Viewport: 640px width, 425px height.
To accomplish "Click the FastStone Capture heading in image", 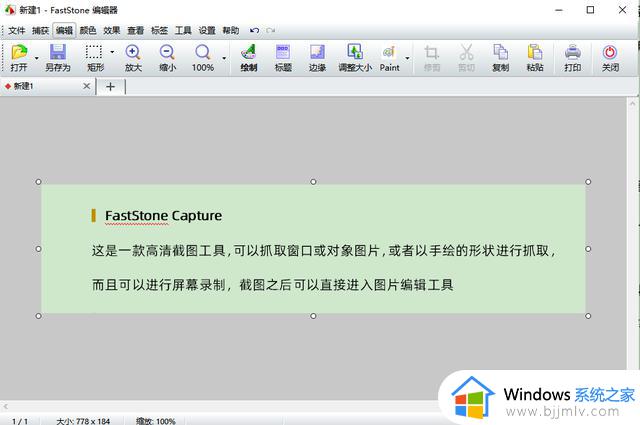I will click(x=163, y=216).
